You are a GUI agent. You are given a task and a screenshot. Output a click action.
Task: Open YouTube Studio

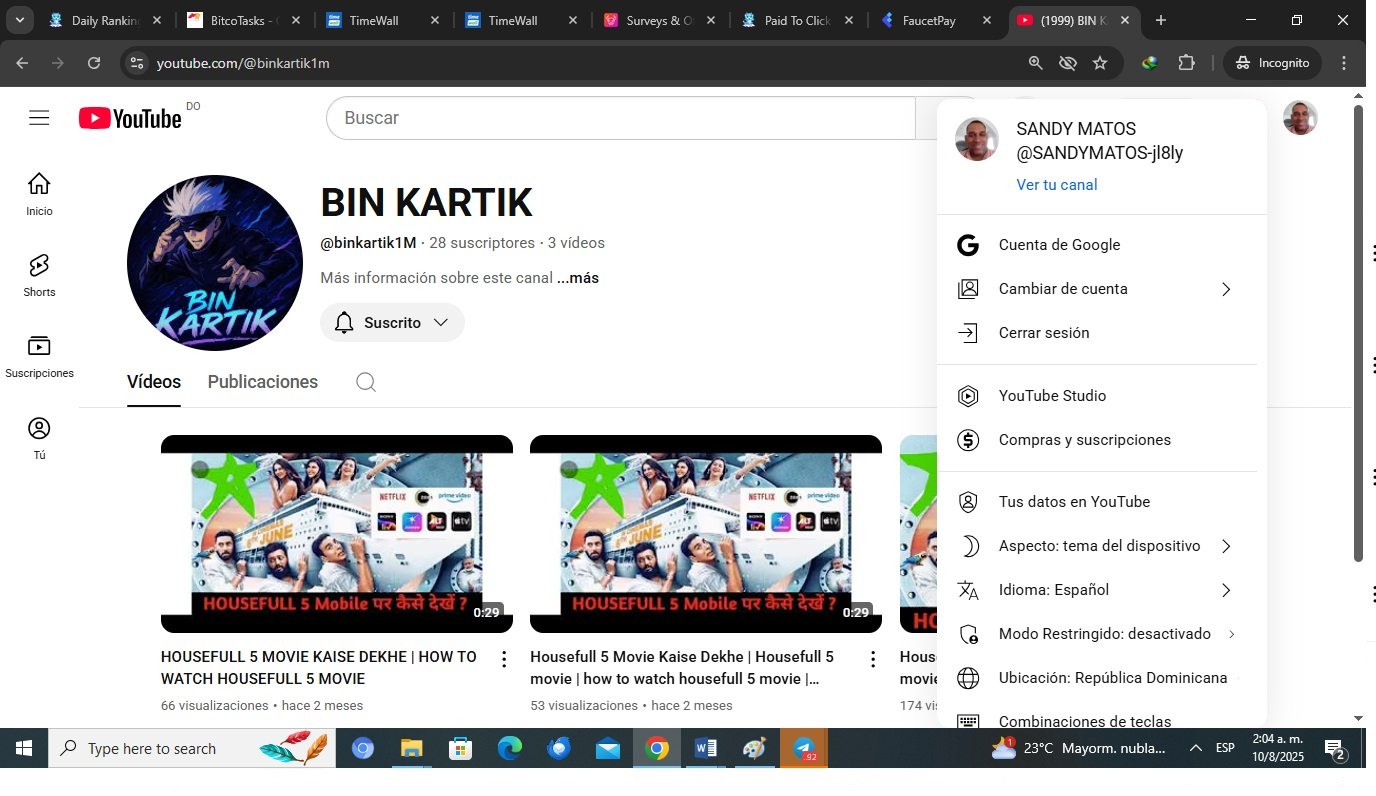(x=1102, y=396)
